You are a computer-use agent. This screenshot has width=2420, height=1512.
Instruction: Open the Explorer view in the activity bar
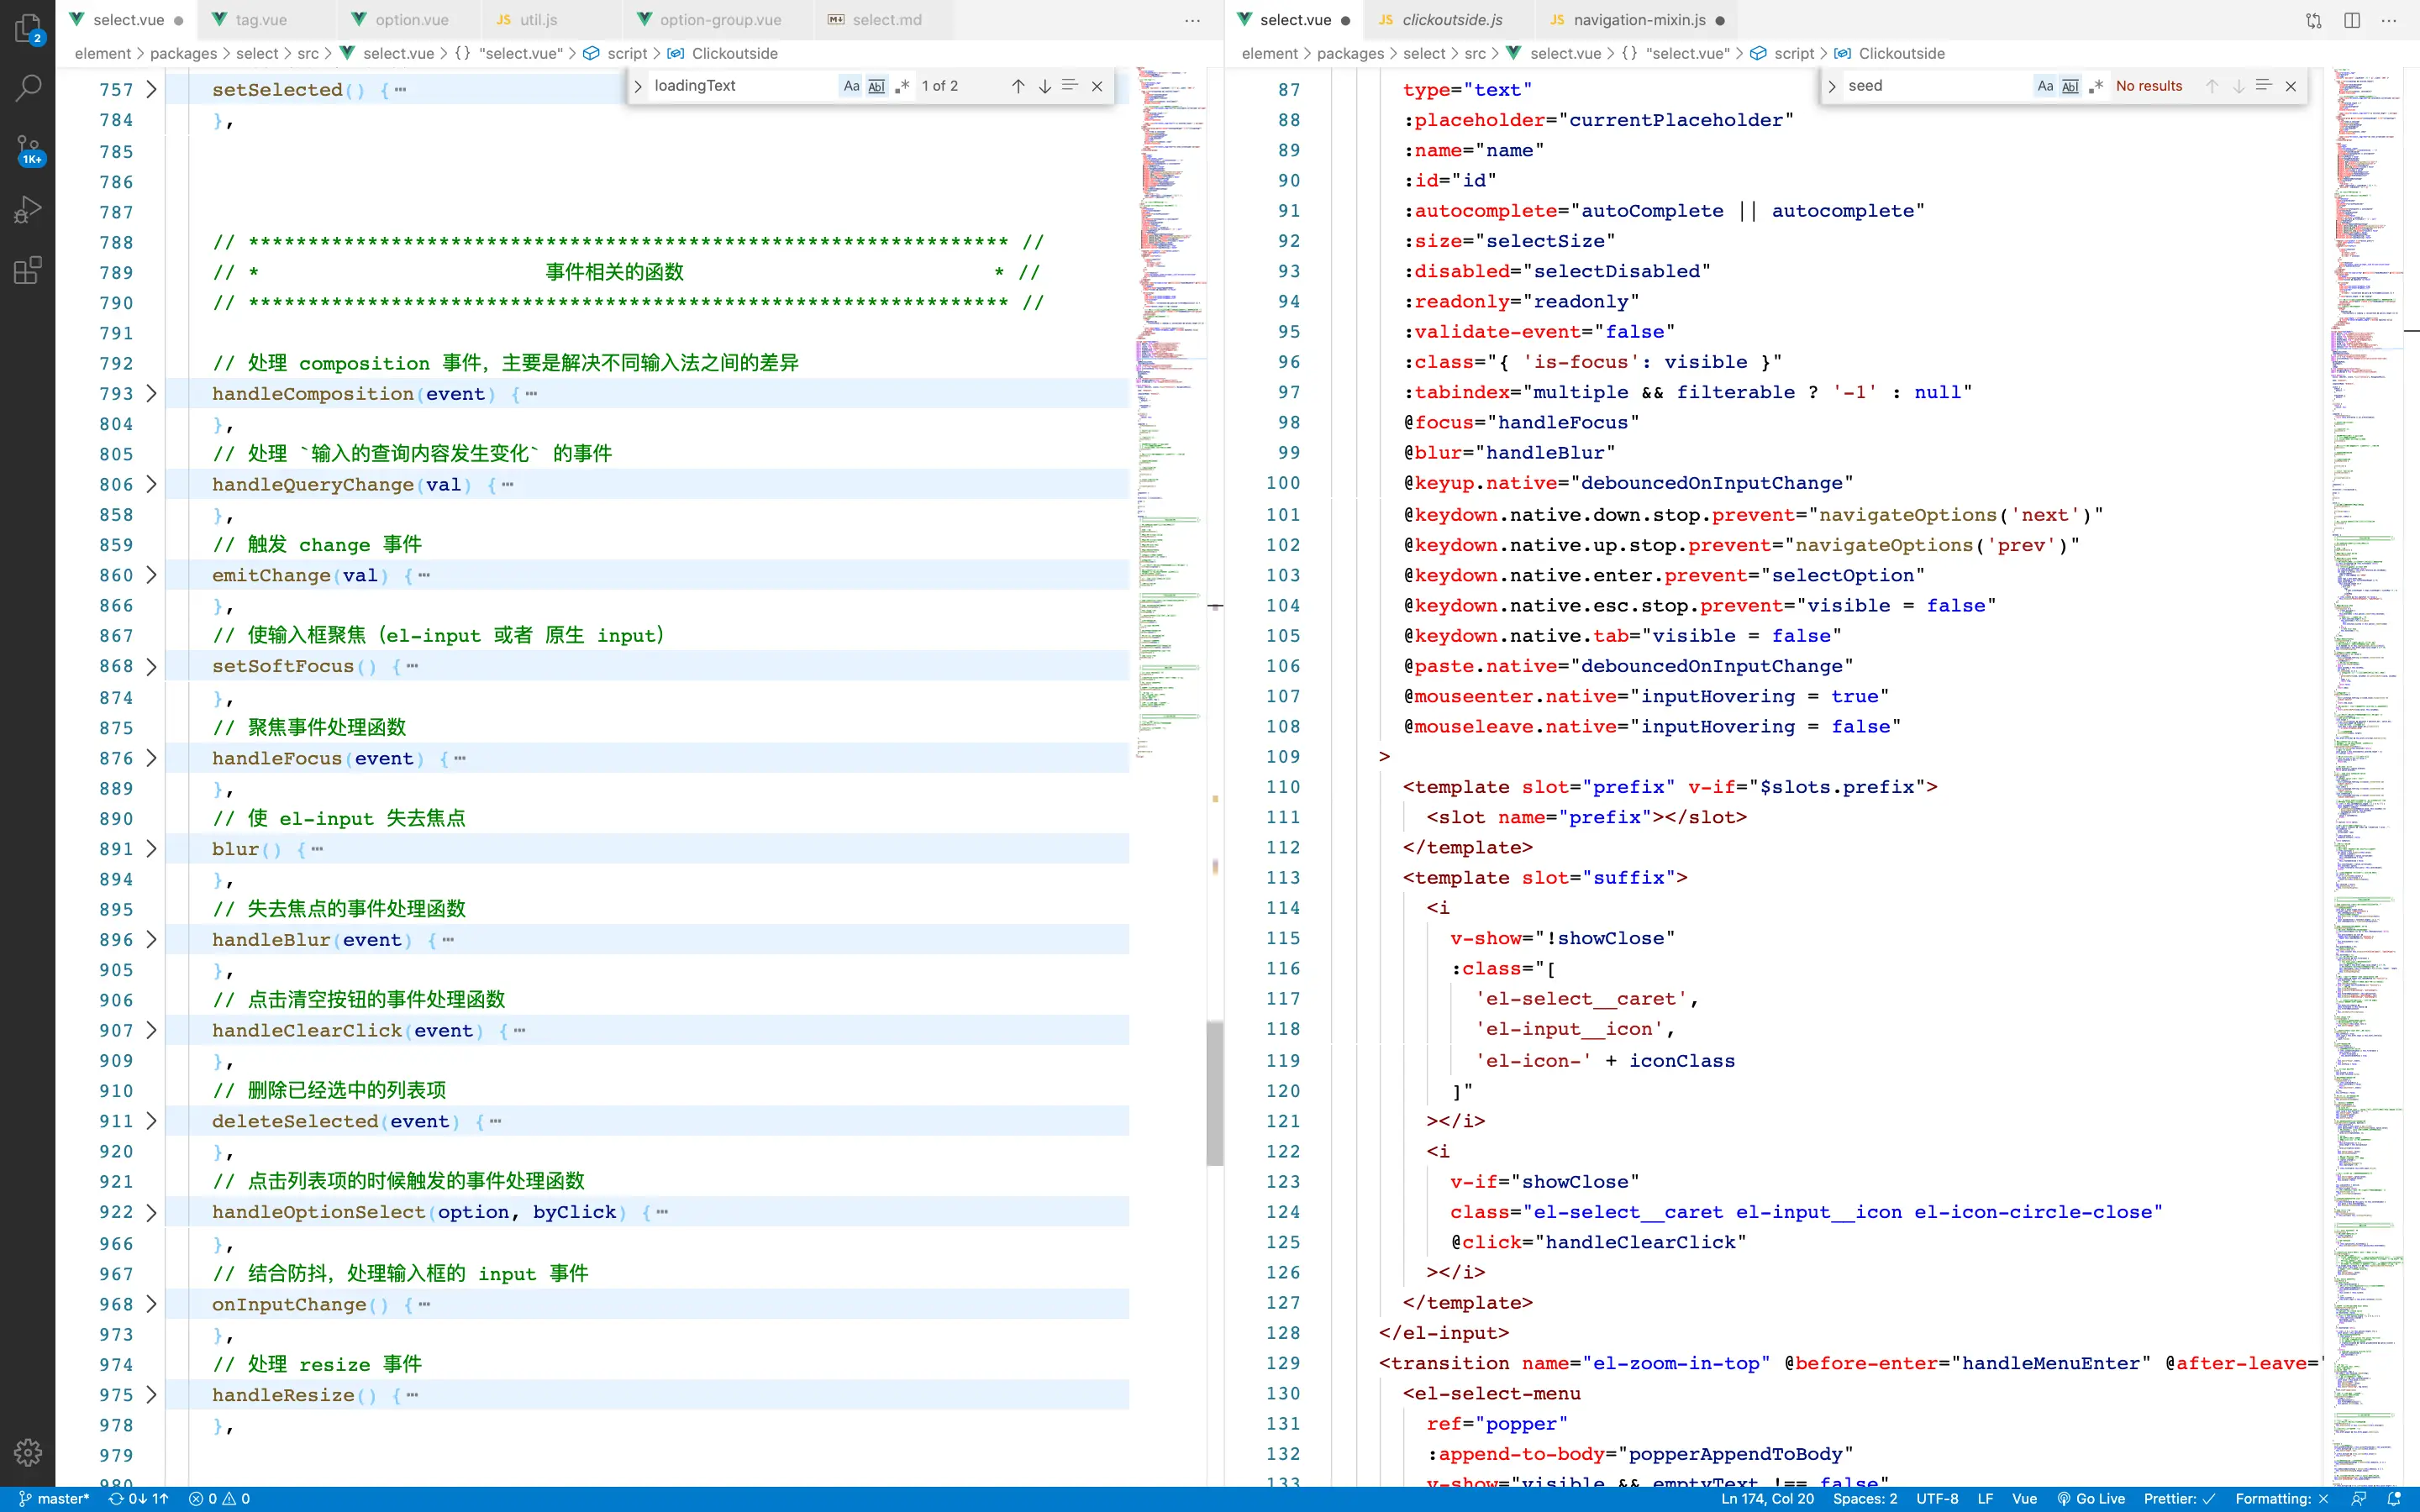pos(28,29)
